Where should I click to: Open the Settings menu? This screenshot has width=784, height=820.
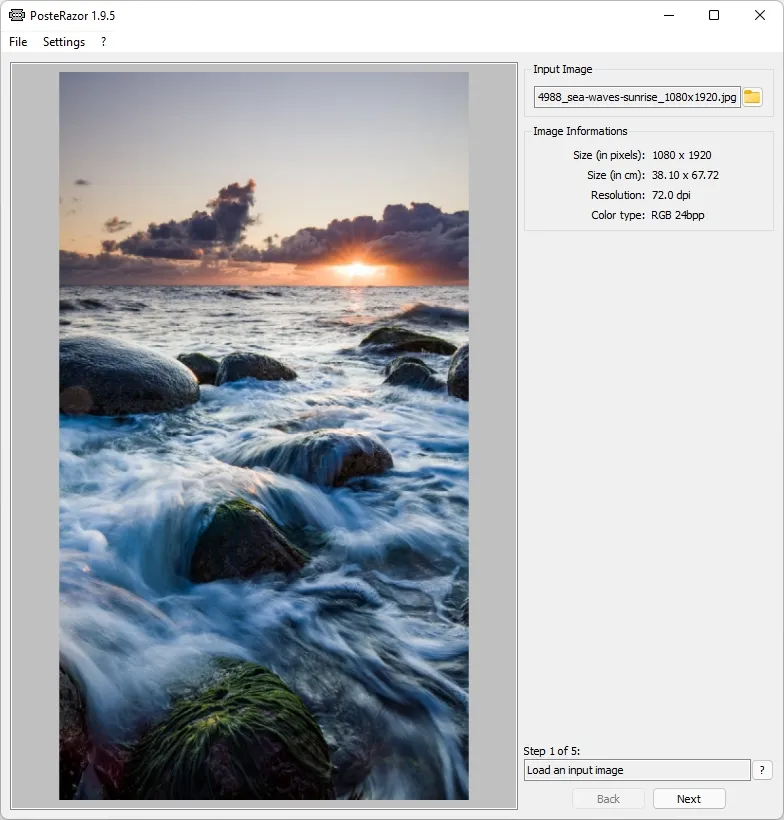(x=64, y=42)
